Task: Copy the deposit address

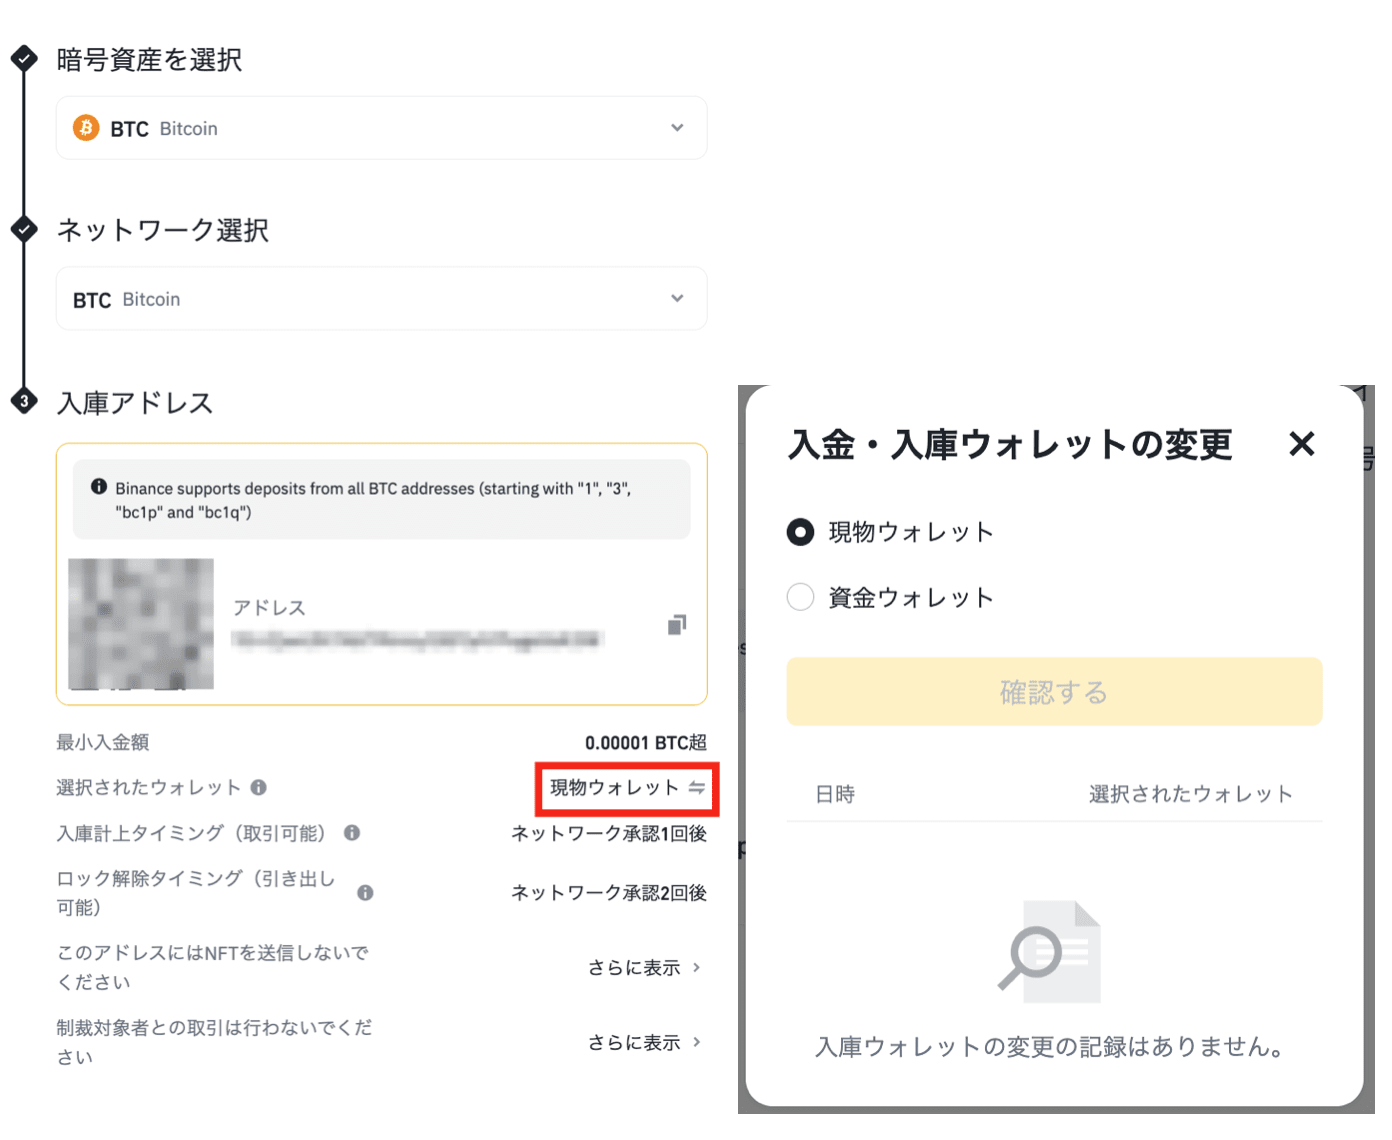Action: tap(677, 625)
